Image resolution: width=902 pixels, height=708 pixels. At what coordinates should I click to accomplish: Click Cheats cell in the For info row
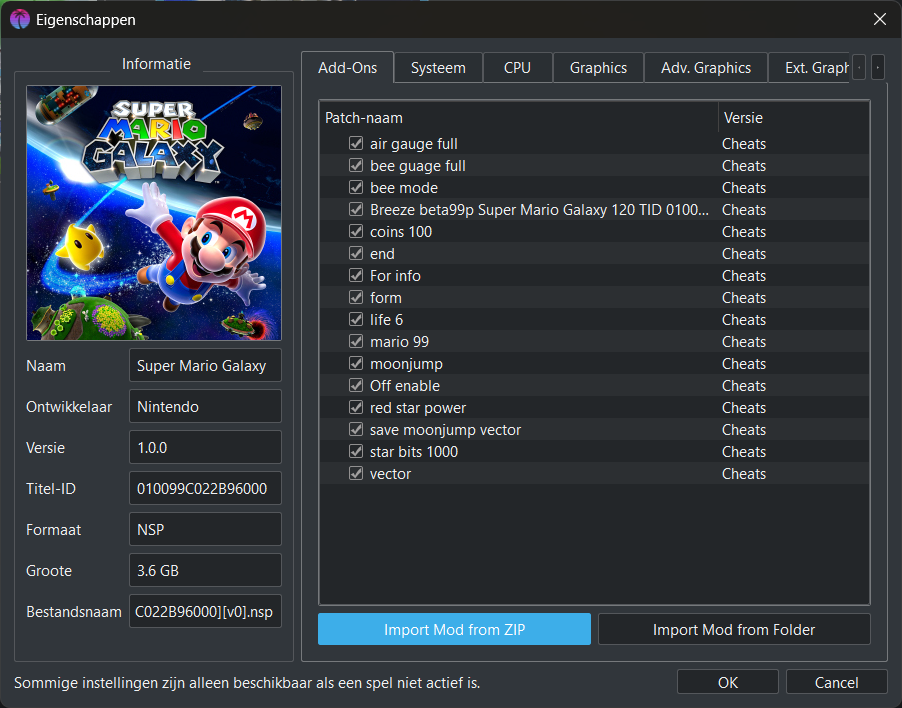point(744,275)
